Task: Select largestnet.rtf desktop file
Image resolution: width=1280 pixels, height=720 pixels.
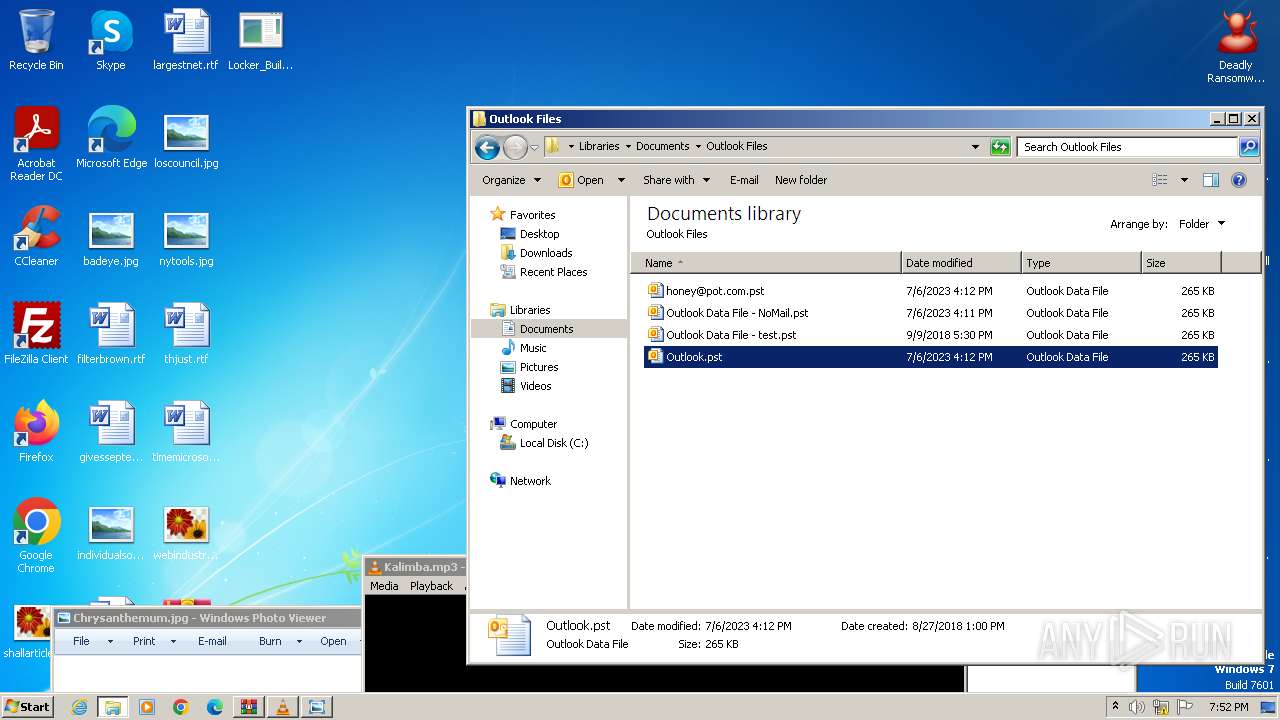Action: coord(186,41)
